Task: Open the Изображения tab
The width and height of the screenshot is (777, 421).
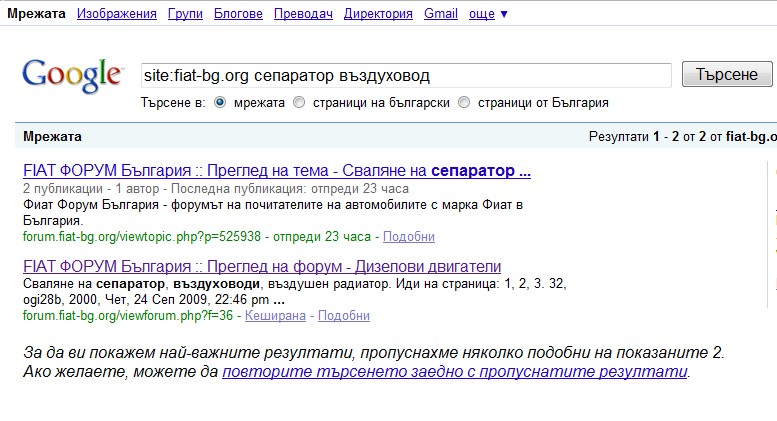Action: pos(116,14)
